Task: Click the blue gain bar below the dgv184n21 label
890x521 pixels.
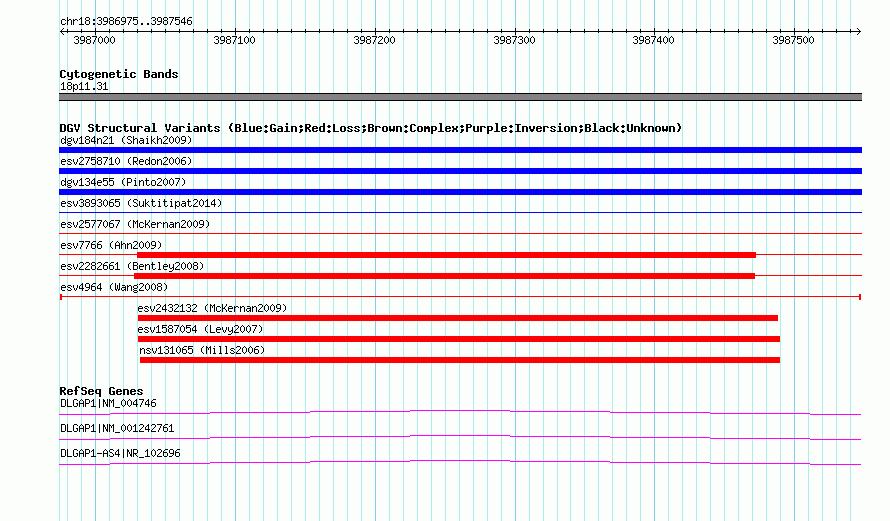Action: pyautogui.click(x=460, y=150)
